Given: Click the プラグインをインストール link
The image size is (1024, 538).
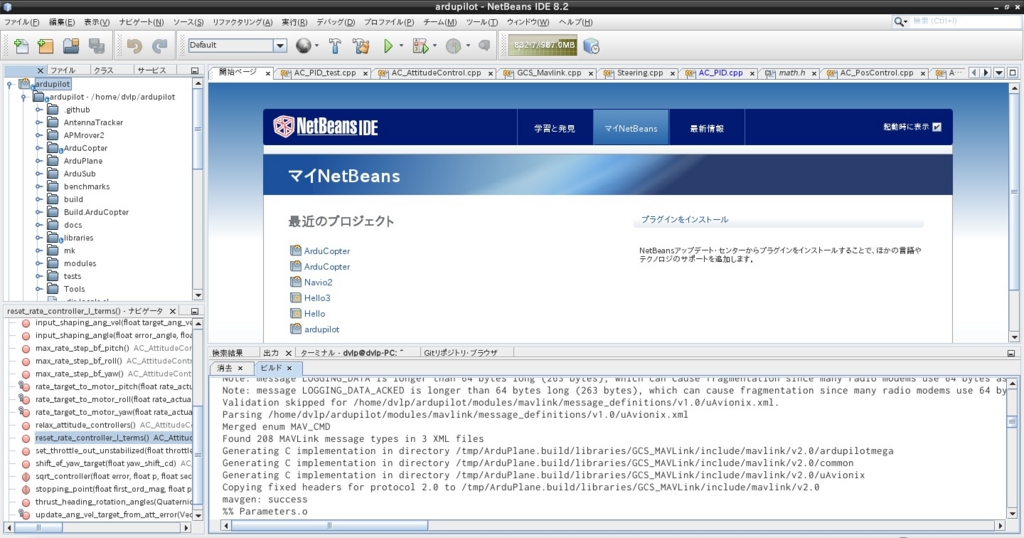Looking at the screenshot, I should pos(684,219).
